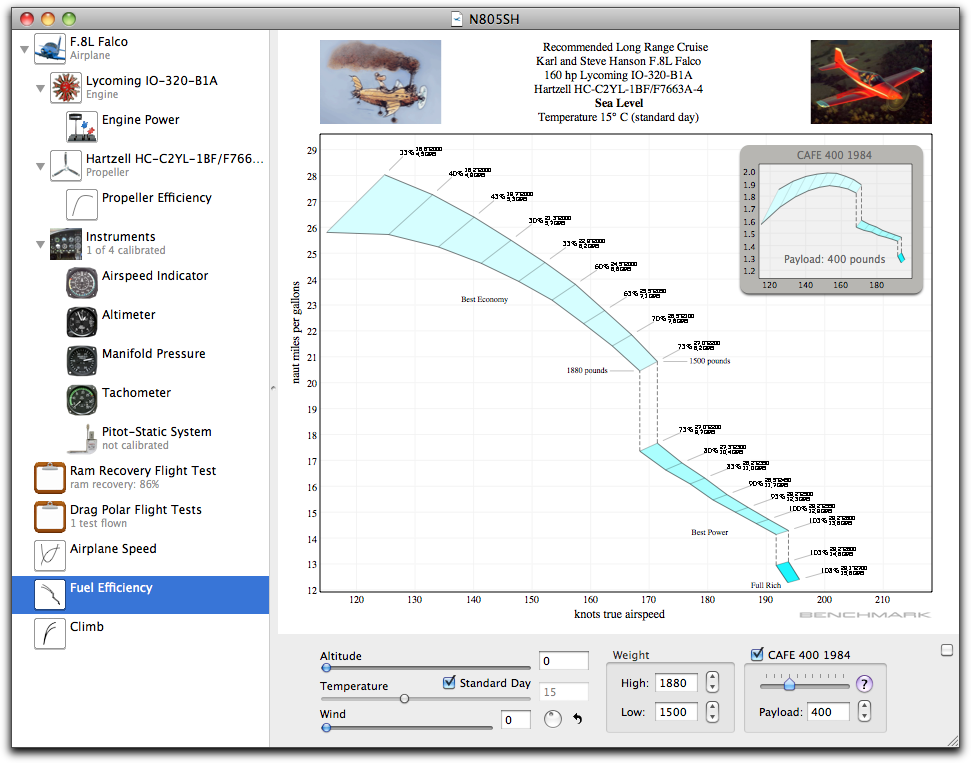
Task: Open the Engine Power icon
Action: (82, 126)
